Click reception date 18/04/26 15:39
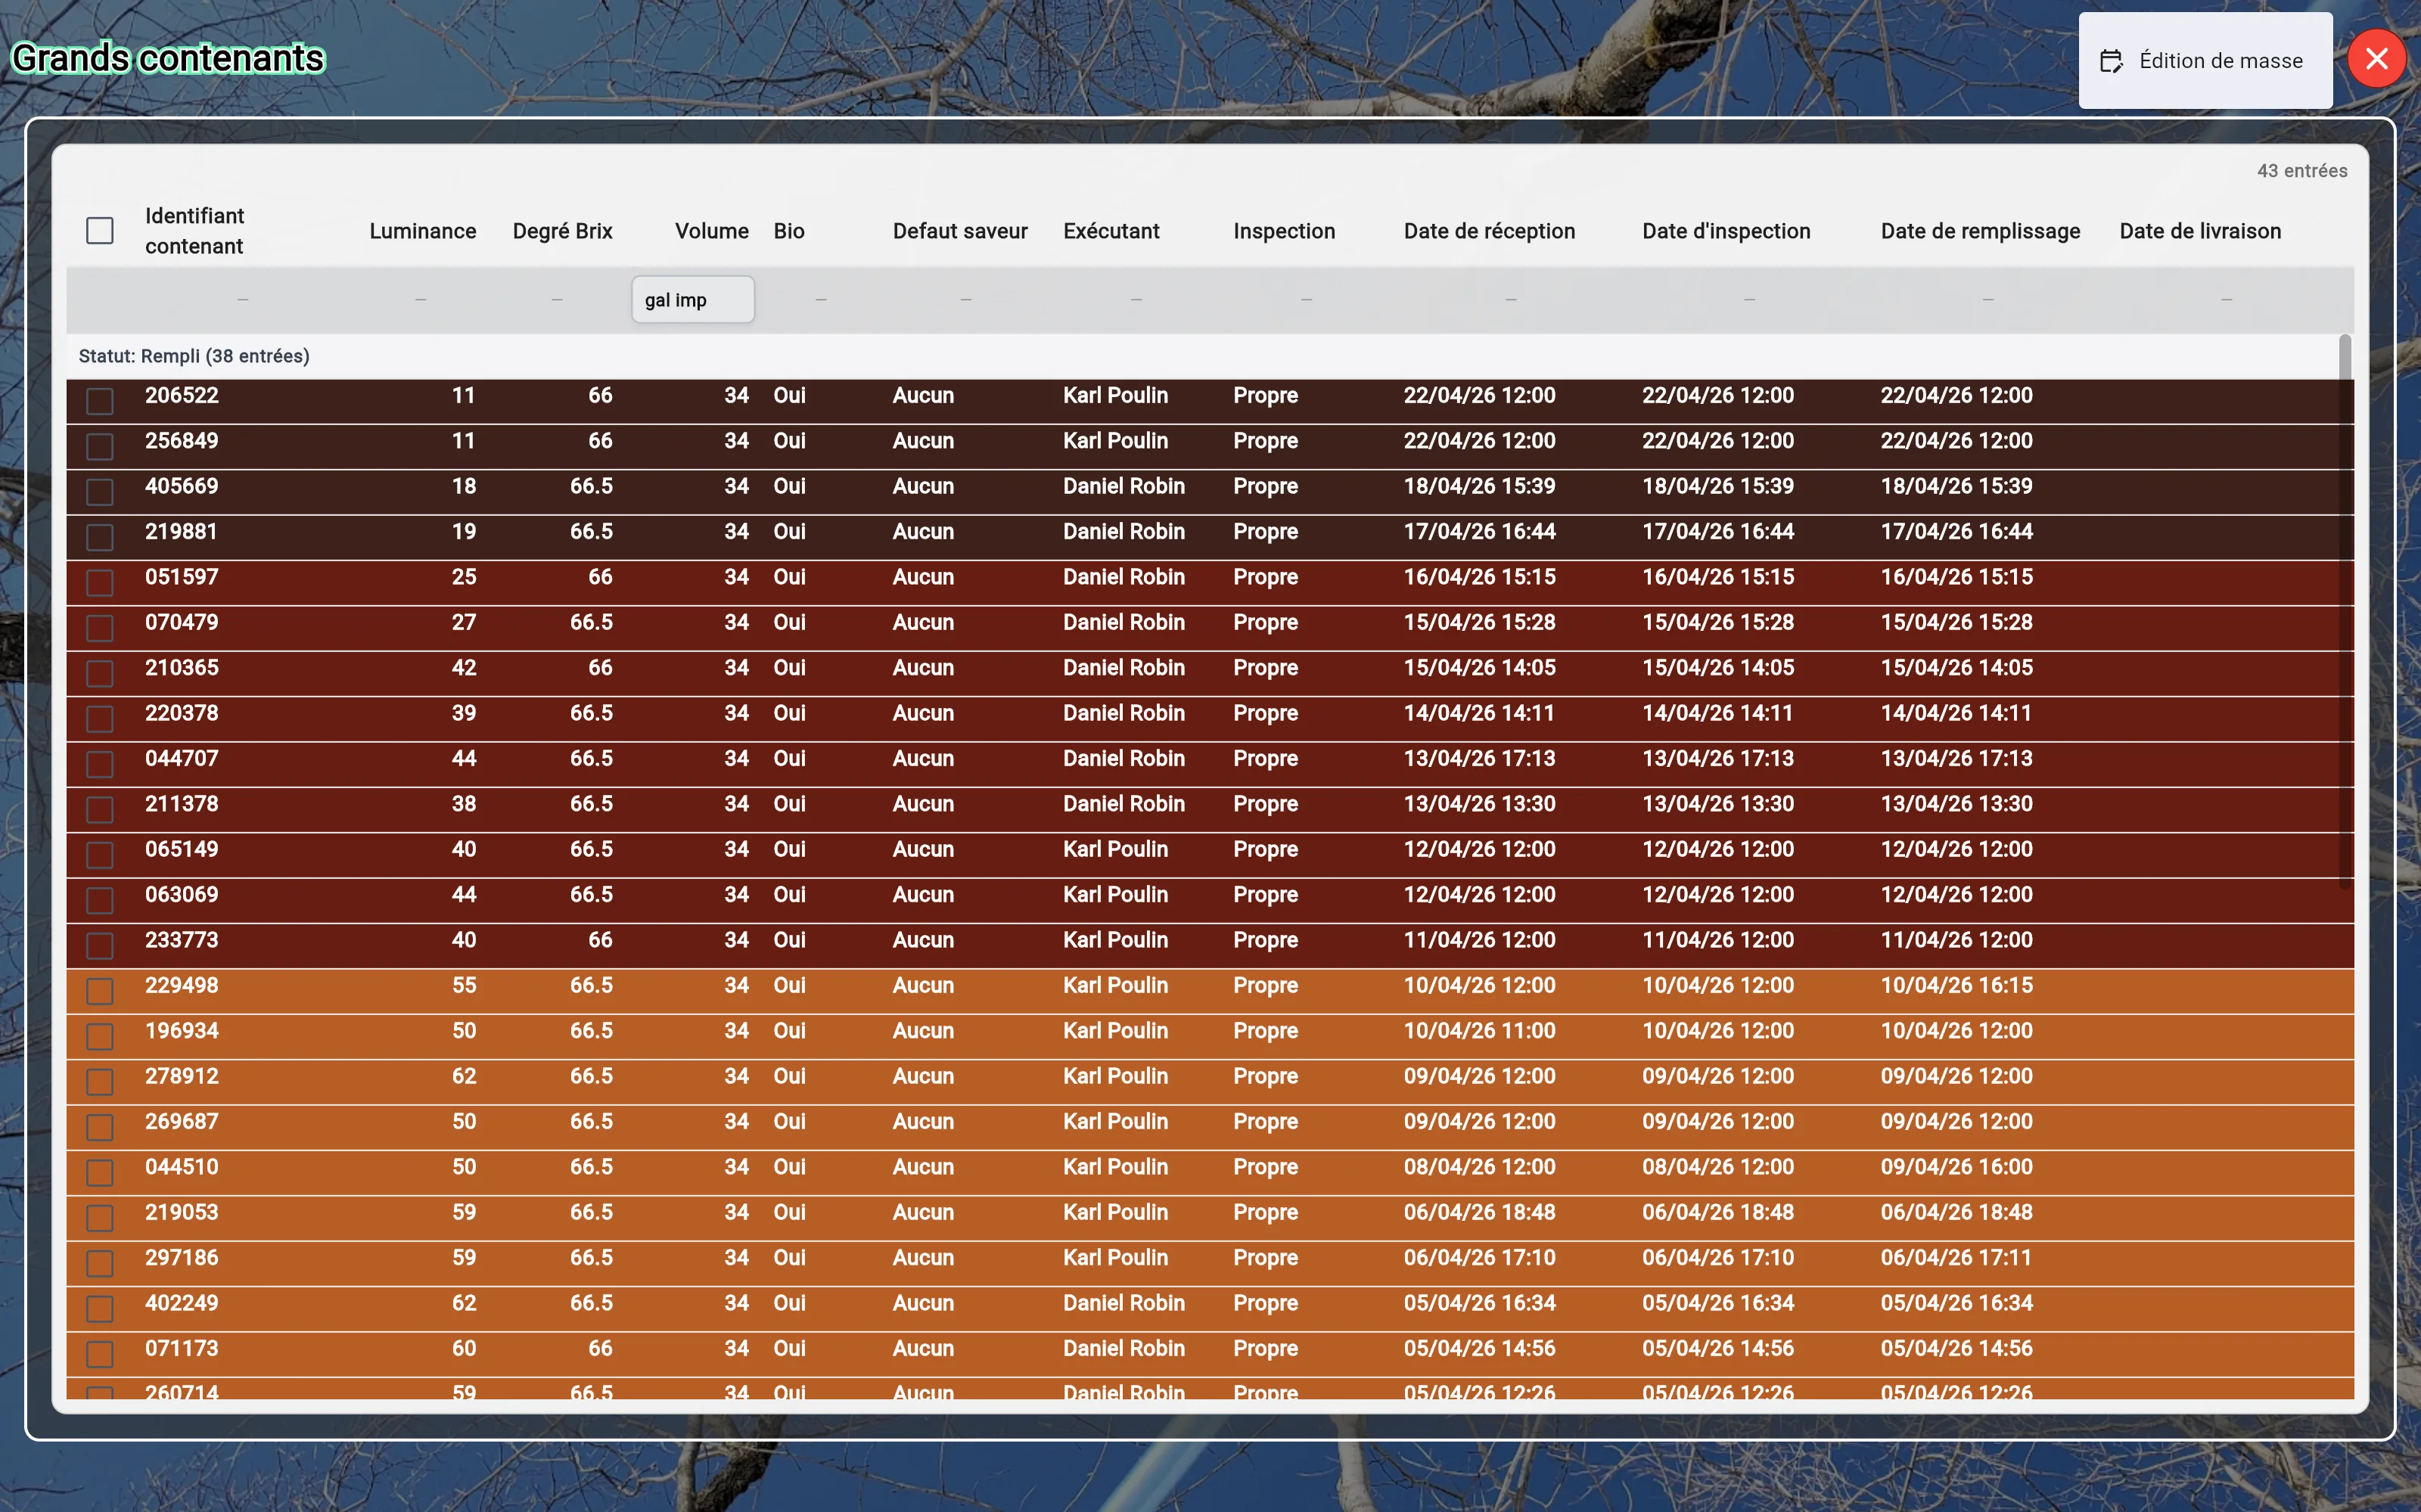2421x1512 pixels. (1479, 486)
